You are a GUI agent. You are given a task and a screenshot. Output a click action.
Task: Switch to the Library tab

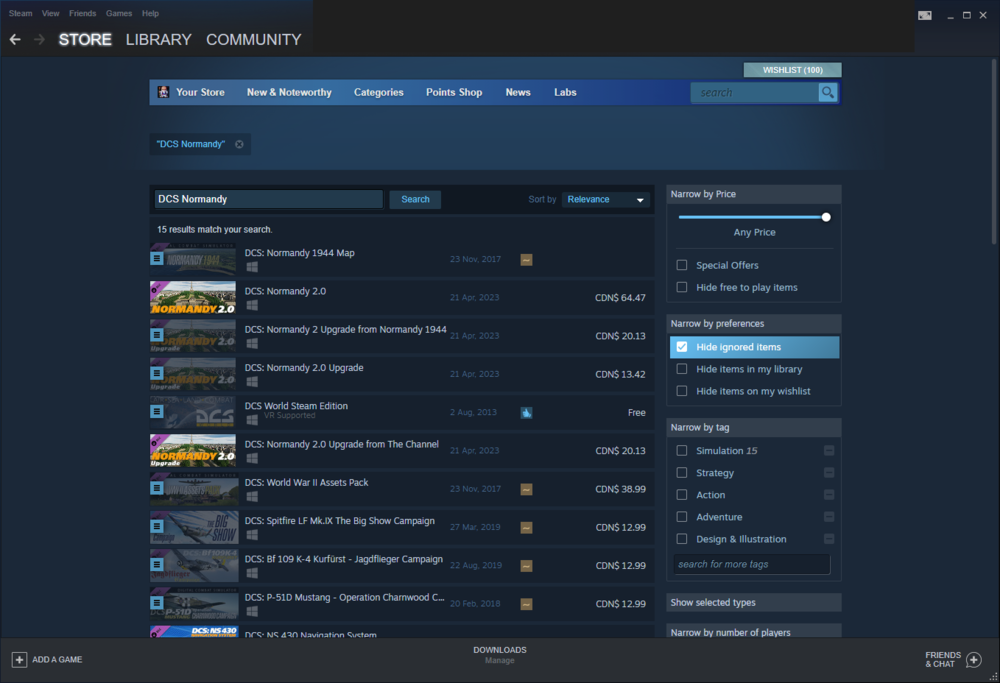pyautogui.click(x=157, y=39)
